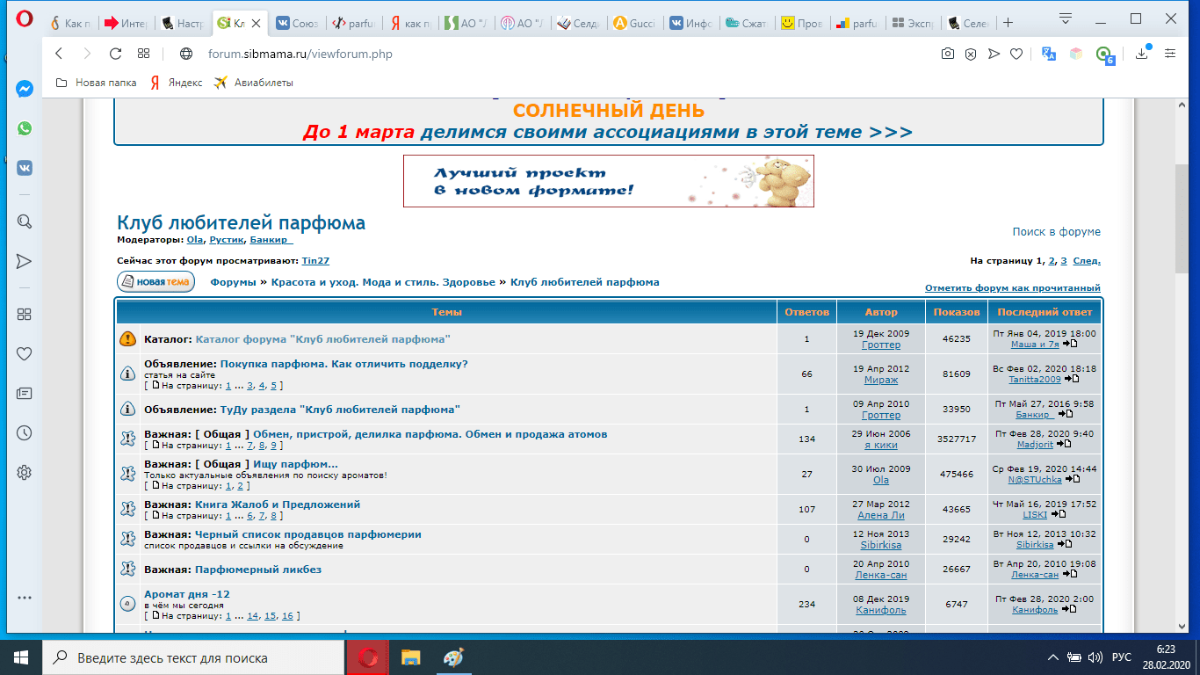Open Facebook Messenger in the sidebar
Viewport: 1200px width, 675px height.
(23, 88)
